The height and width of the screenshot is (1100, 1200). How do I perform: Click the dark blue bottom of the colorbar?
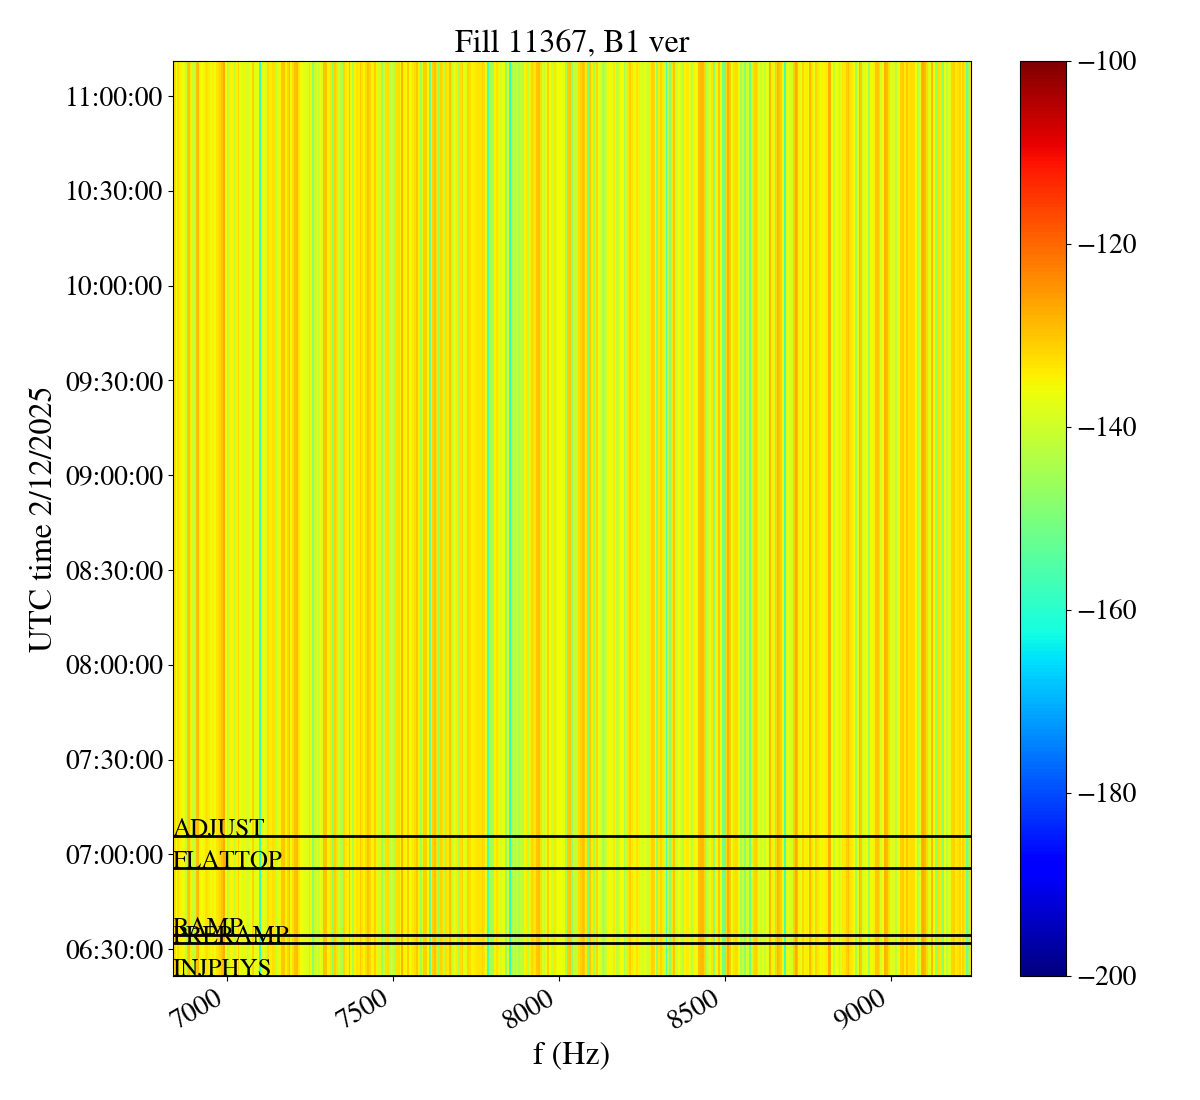pyautogui.click(x=1043, y=968)
